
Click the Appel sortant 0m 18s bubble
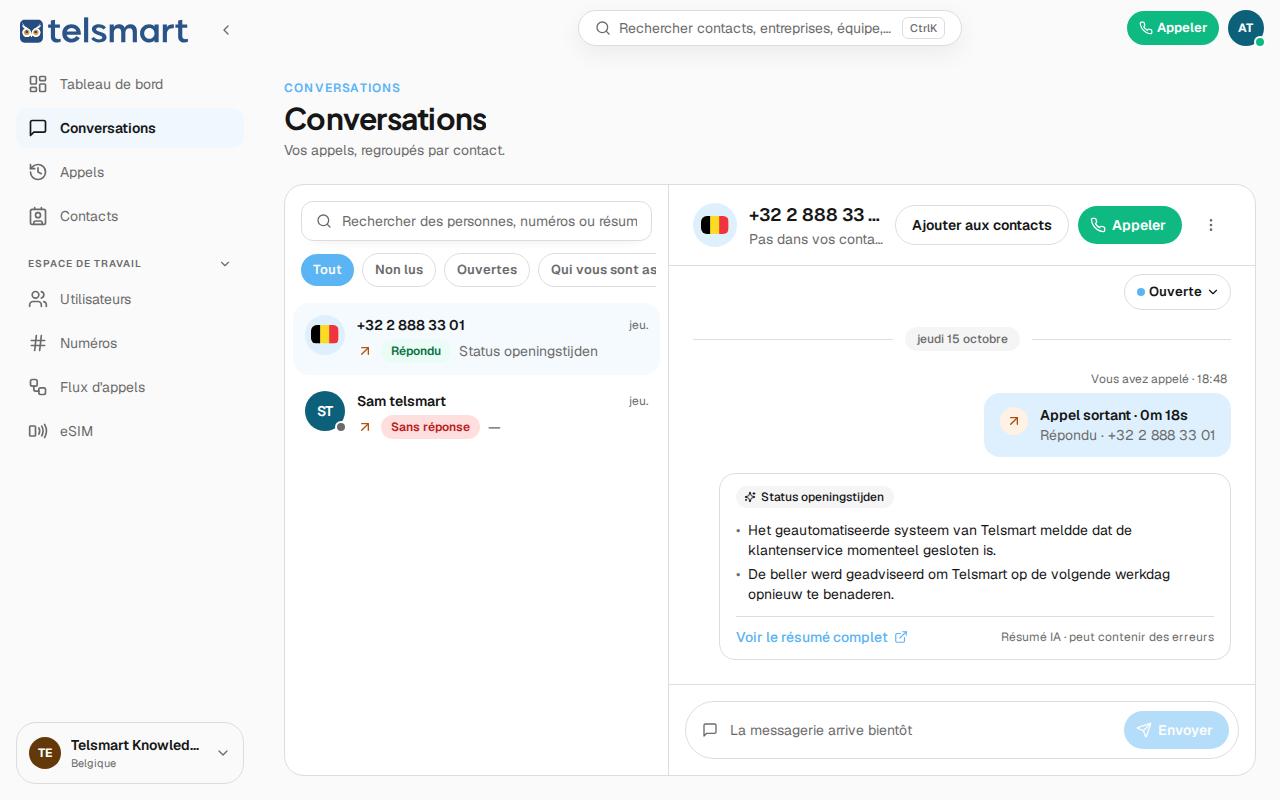click(x=1107, y=425)
